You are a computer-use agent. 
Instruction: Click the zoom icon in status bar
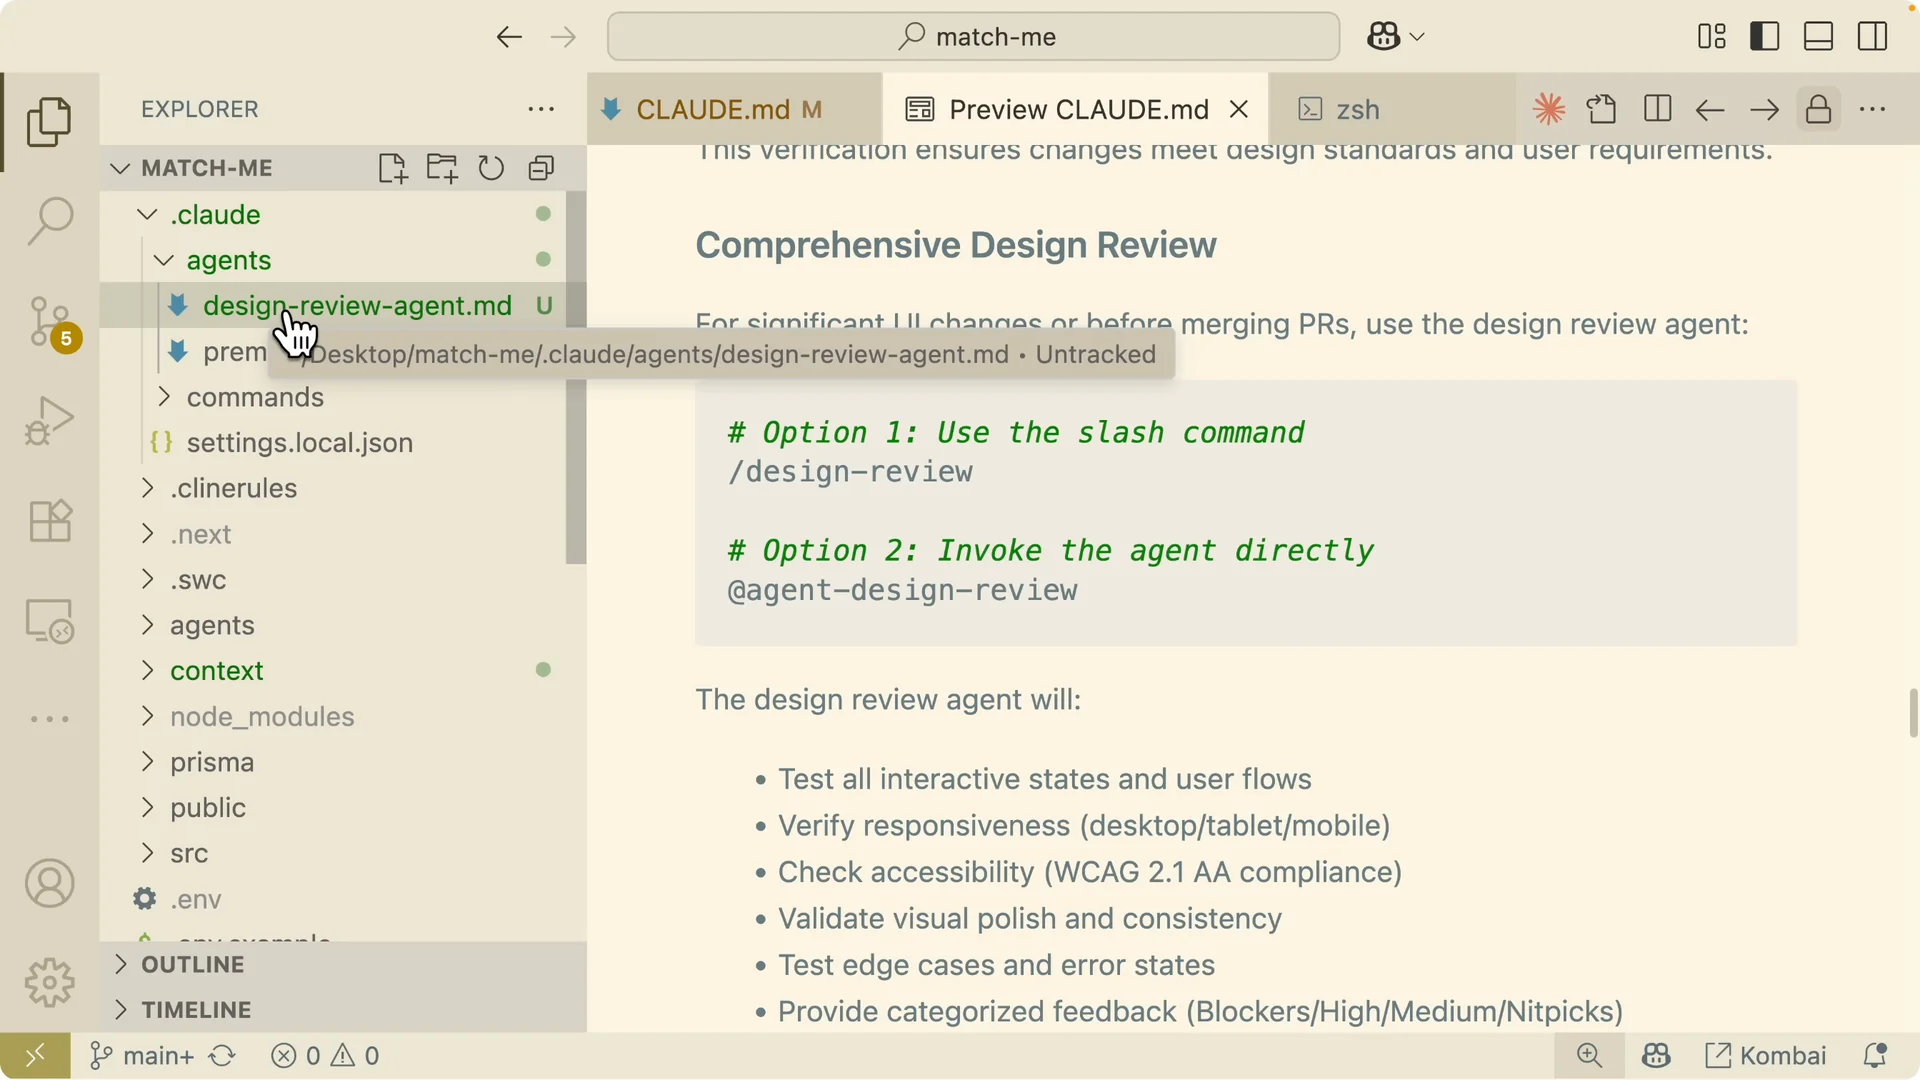click(x=1590, y=1056)
